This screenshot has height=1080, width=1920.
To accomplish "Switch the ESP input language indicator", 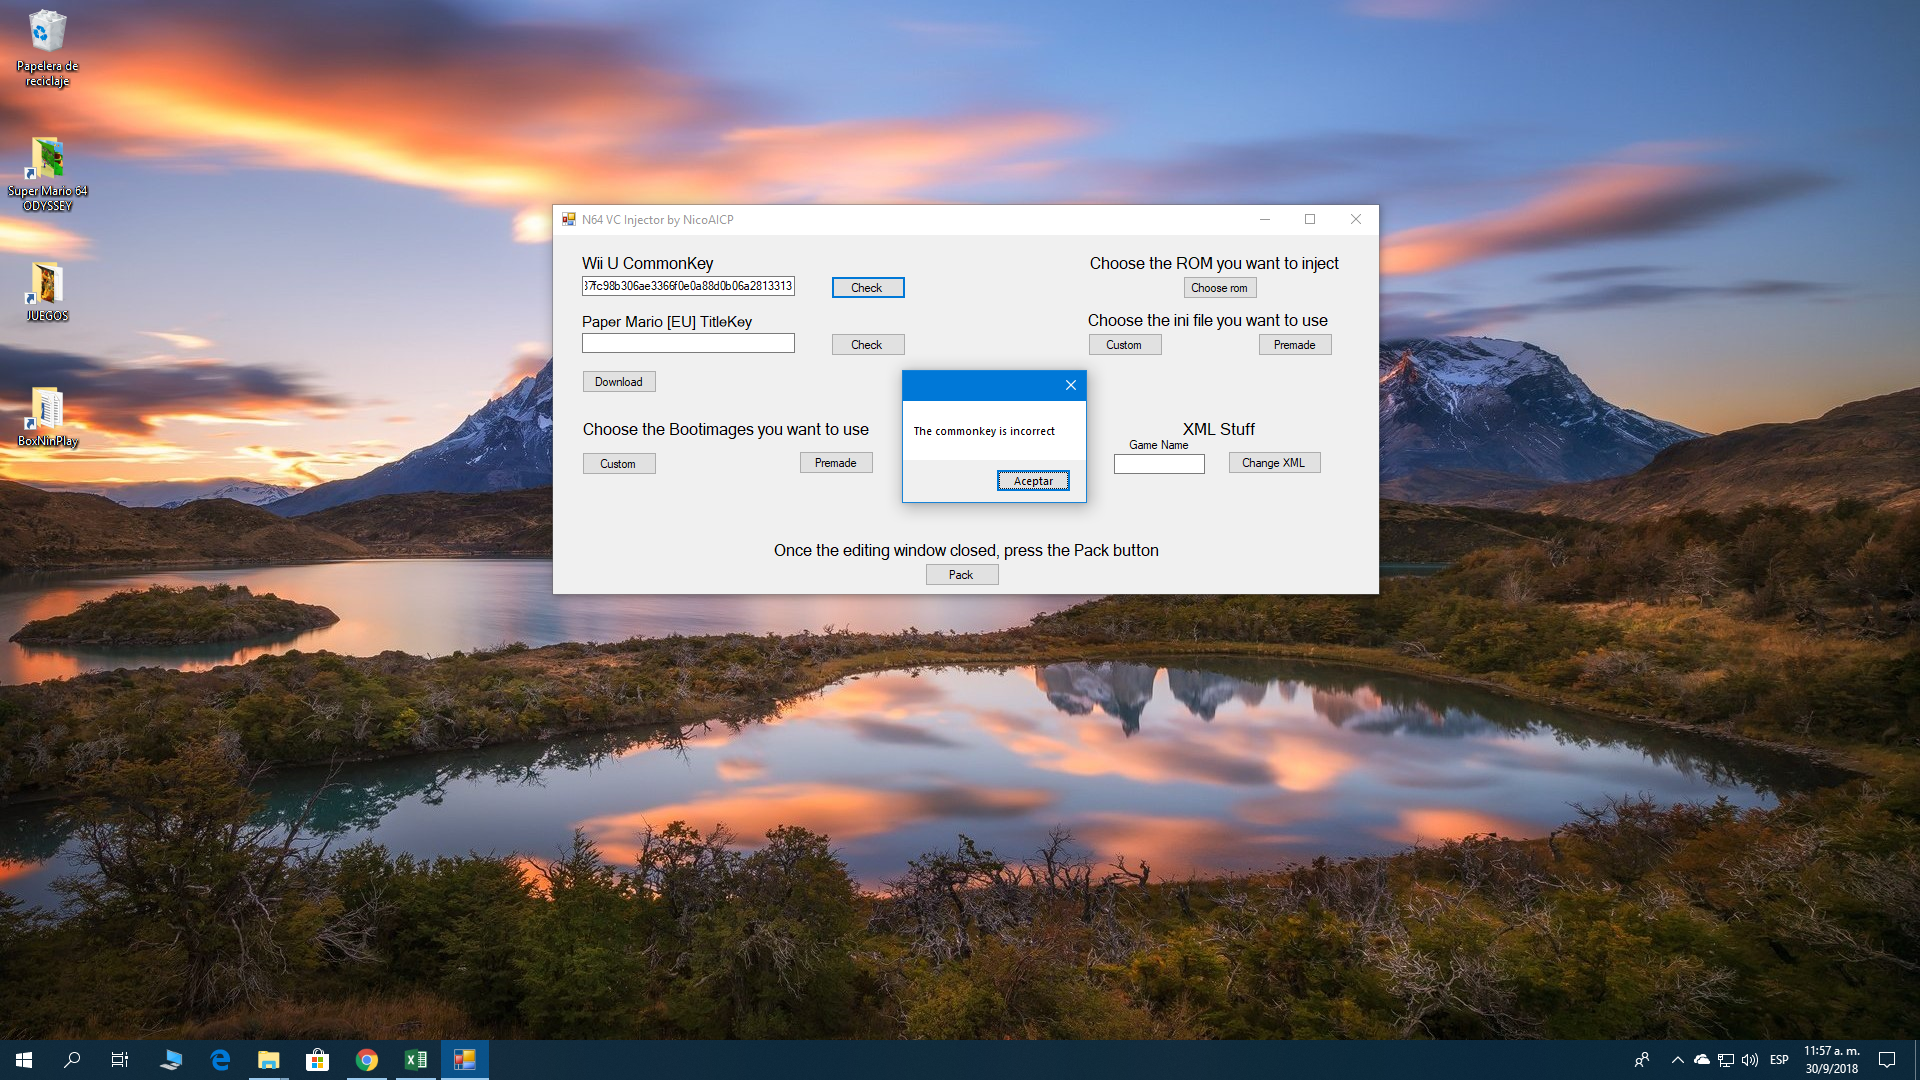I will tap(1779, 1060).
